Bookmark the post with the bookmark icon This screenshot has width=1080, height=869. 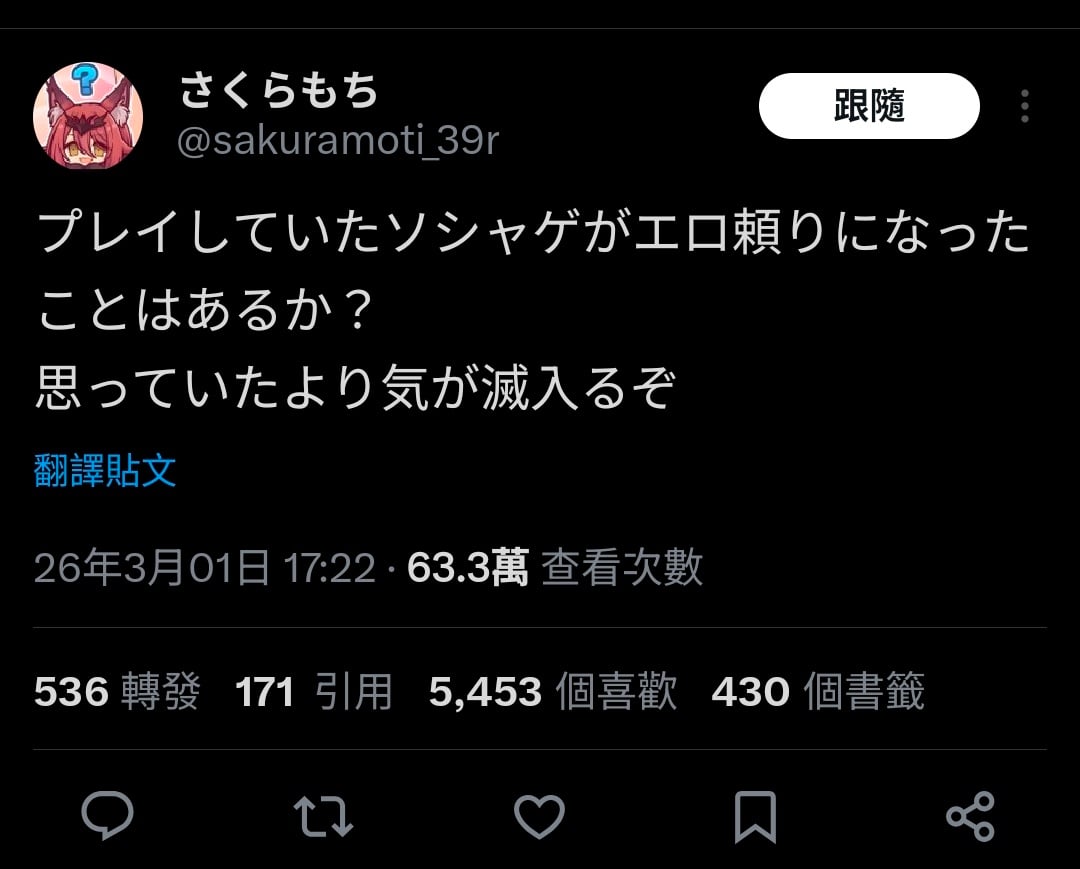[x=756, y=817]
